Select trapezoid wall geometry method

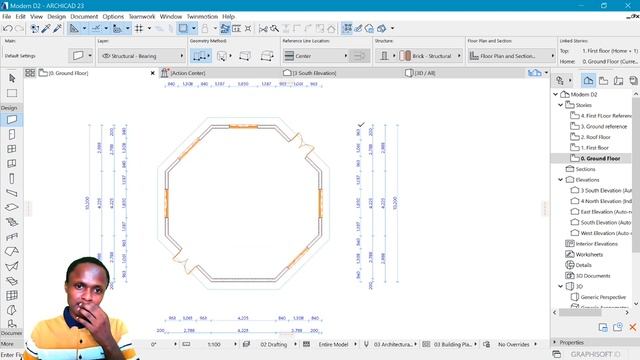(x=222, y=56)
